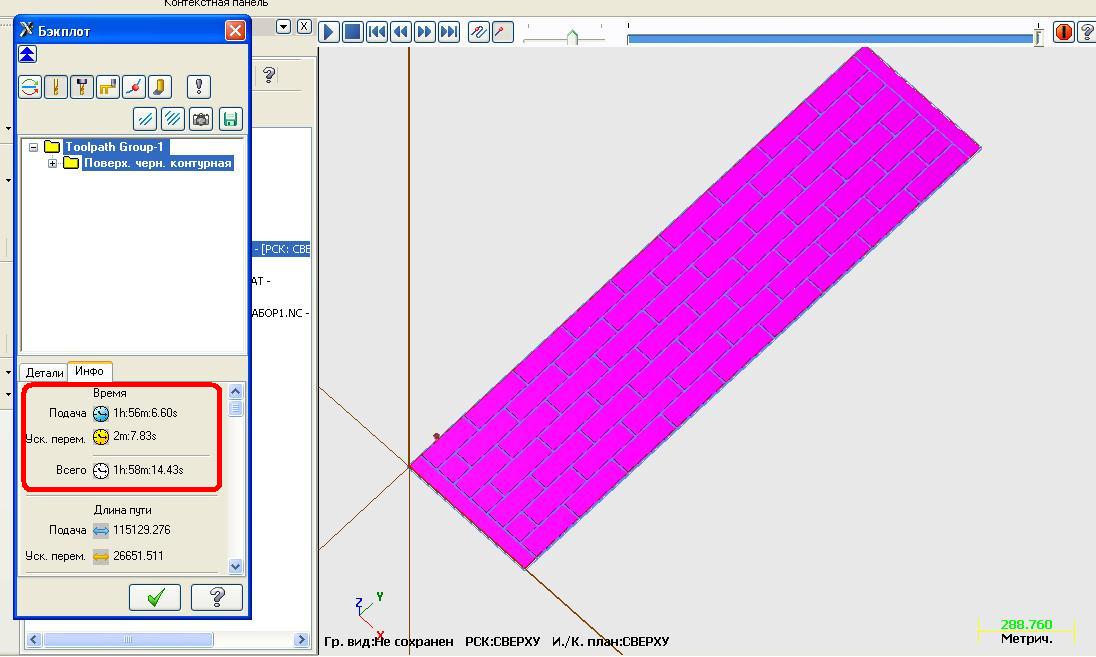Click the restrict drawing two-line icon

coord(145,119)
